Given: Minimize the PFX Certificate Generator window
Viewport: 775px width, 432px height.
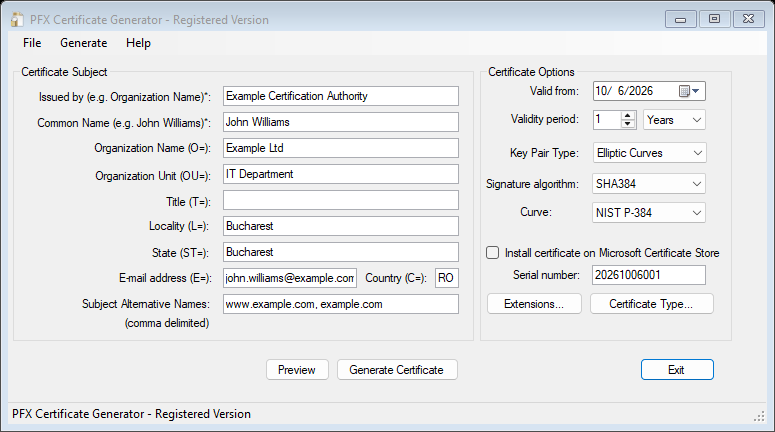Looking at the screenshot, I should coord(681,19).
